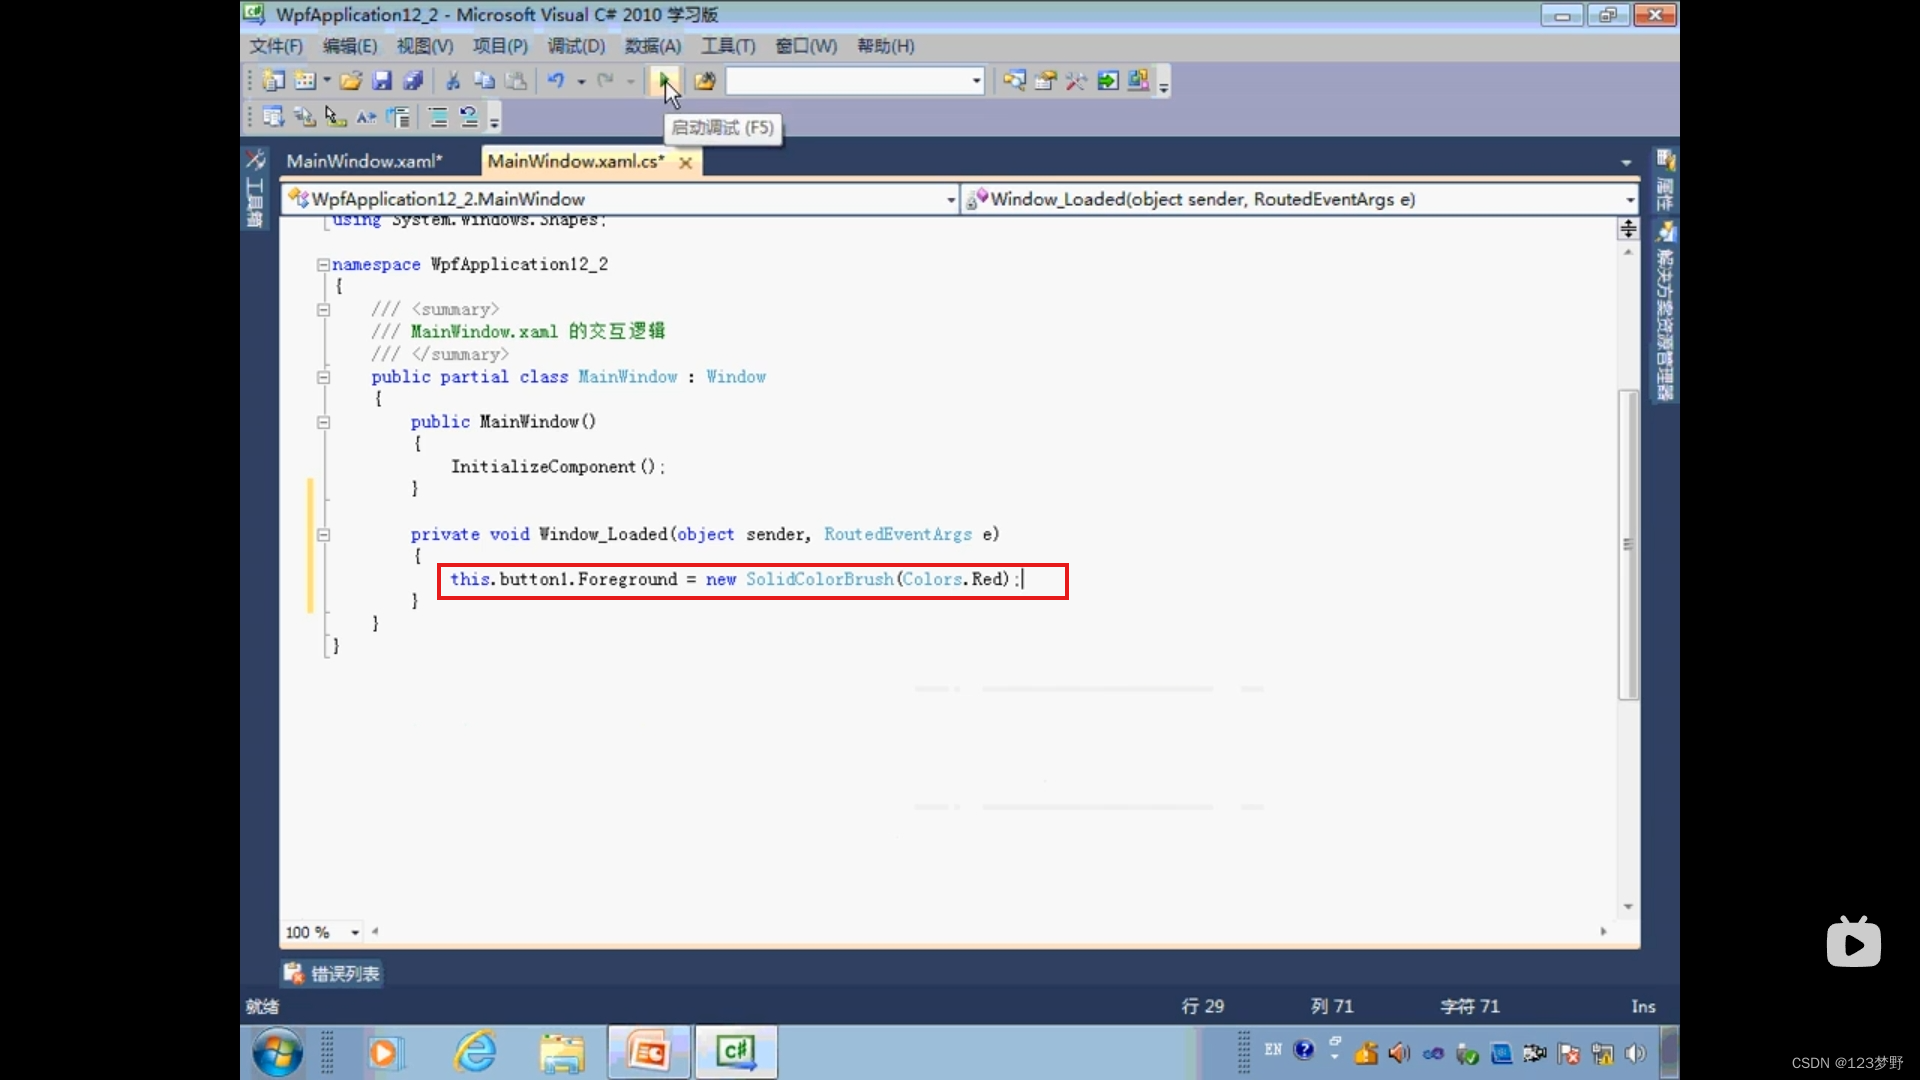The width and height of the screenshot is (1920, 1080).
Task: Click the Add New Item icon
Action: (305, 81)
